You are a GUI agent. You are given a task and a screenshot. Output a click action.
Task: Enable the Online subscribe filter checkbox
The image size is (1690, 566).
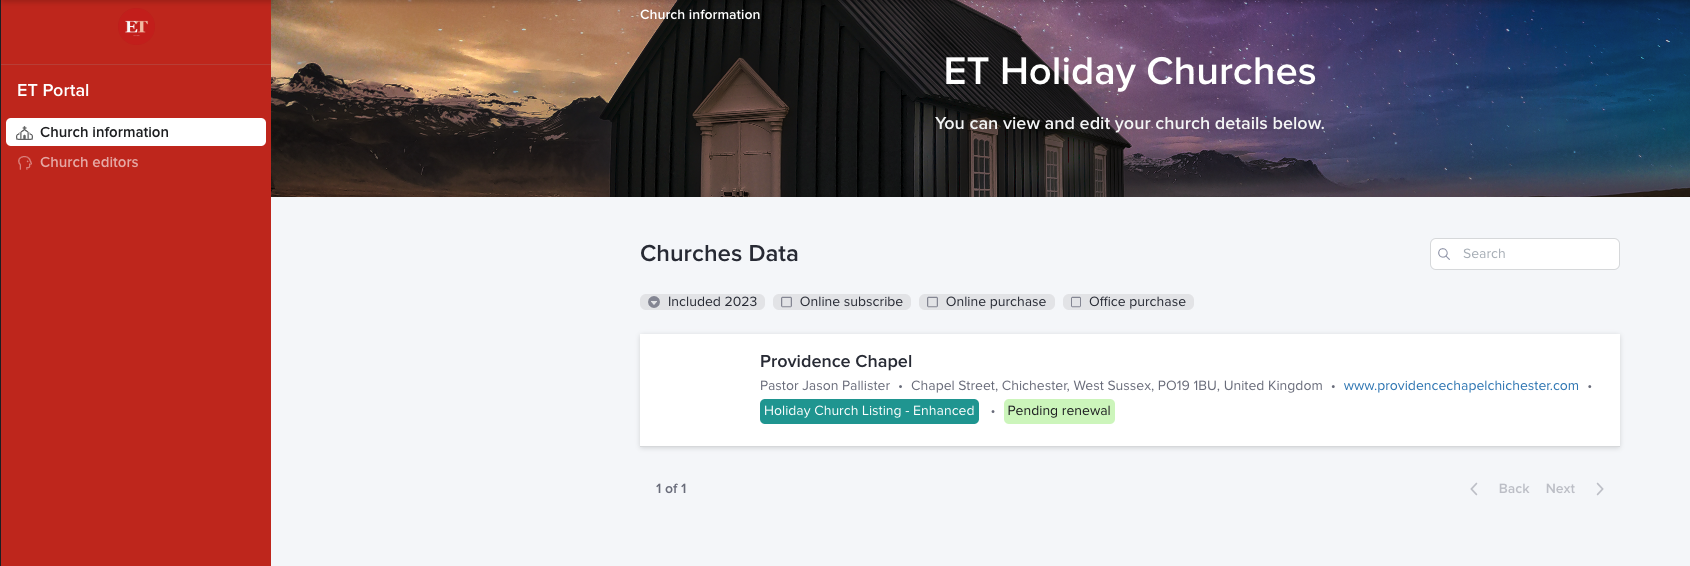(x=787, y=302)
